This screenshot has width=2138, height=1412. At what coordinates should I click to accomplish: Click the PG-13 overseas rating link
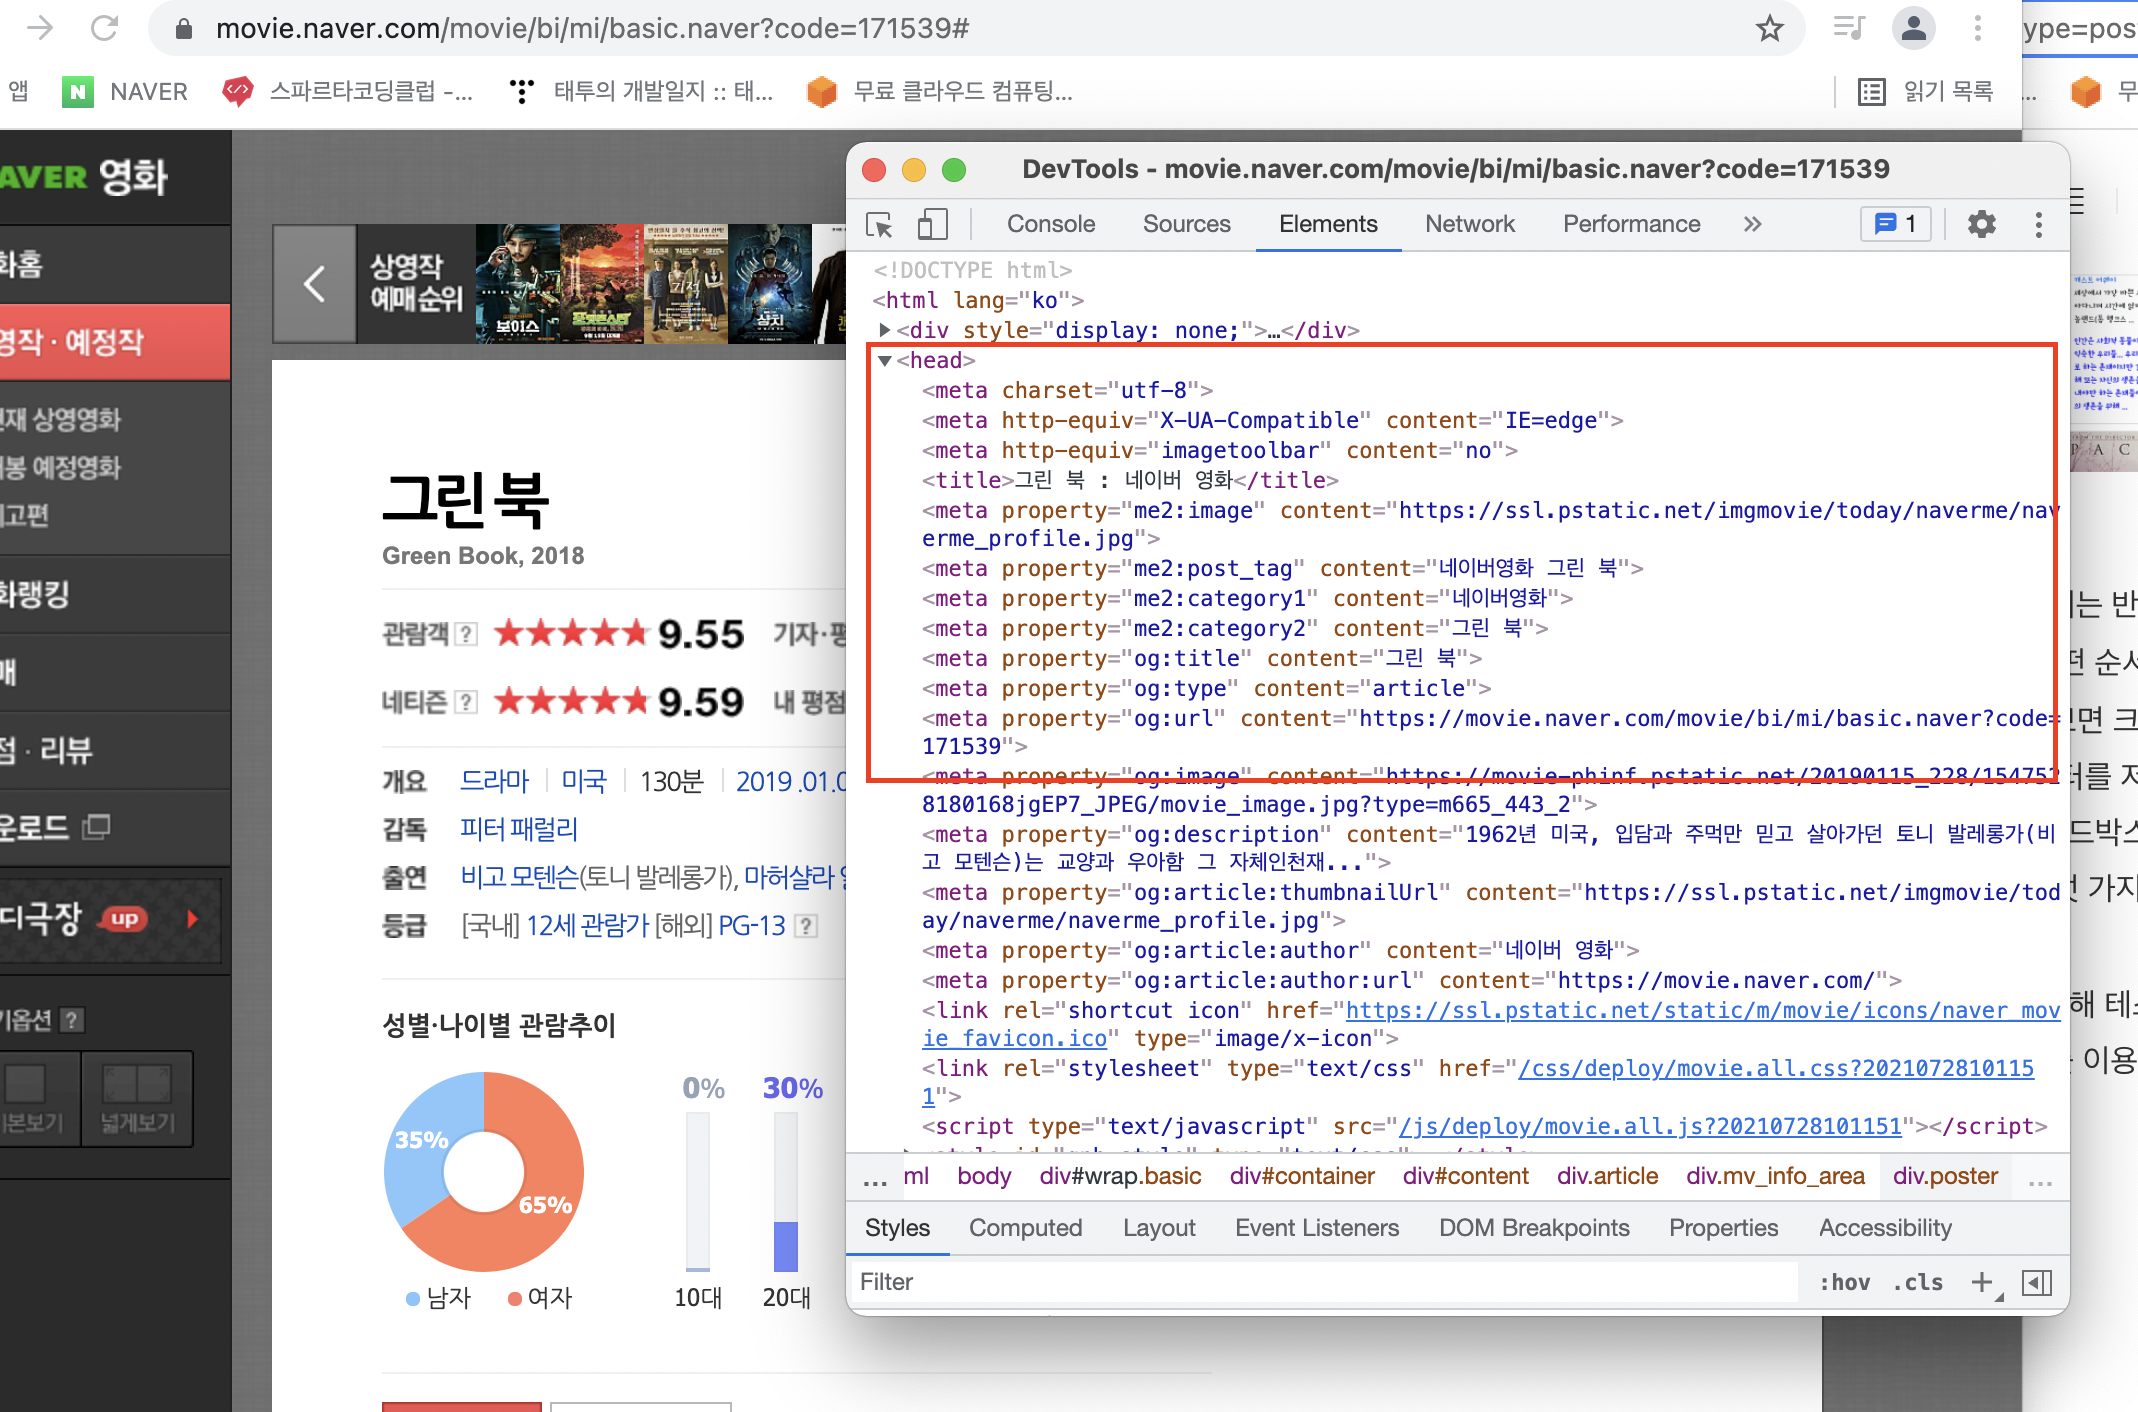[752, 926]
